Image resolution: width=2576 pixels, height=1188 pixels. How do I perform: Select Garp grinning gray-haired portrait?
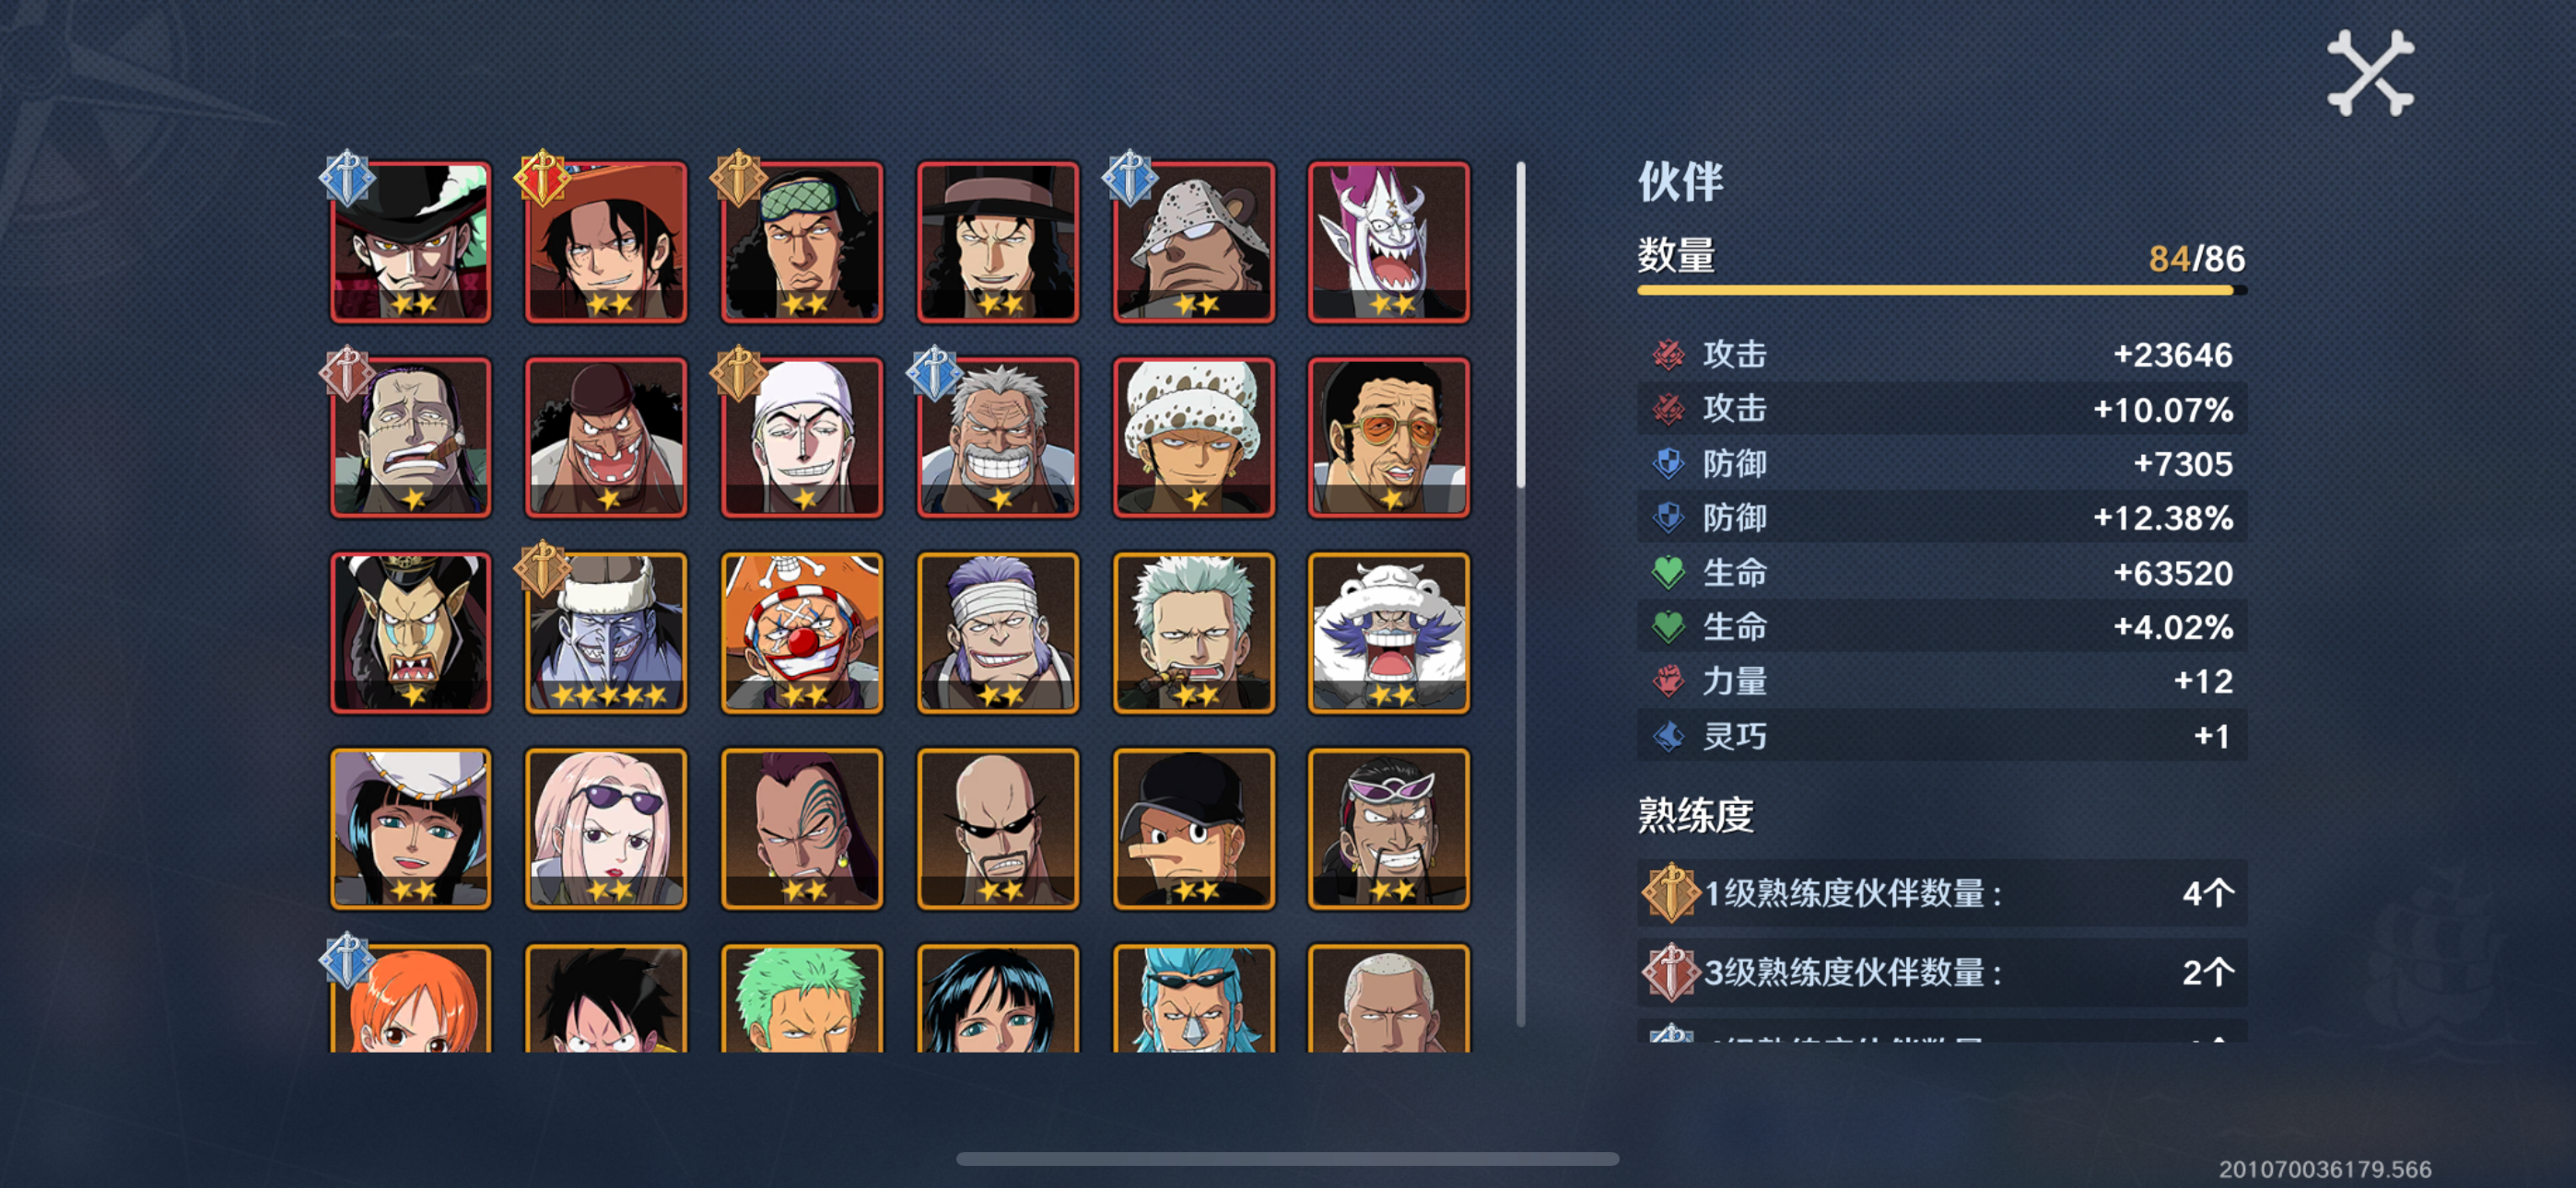pos(998,437)
